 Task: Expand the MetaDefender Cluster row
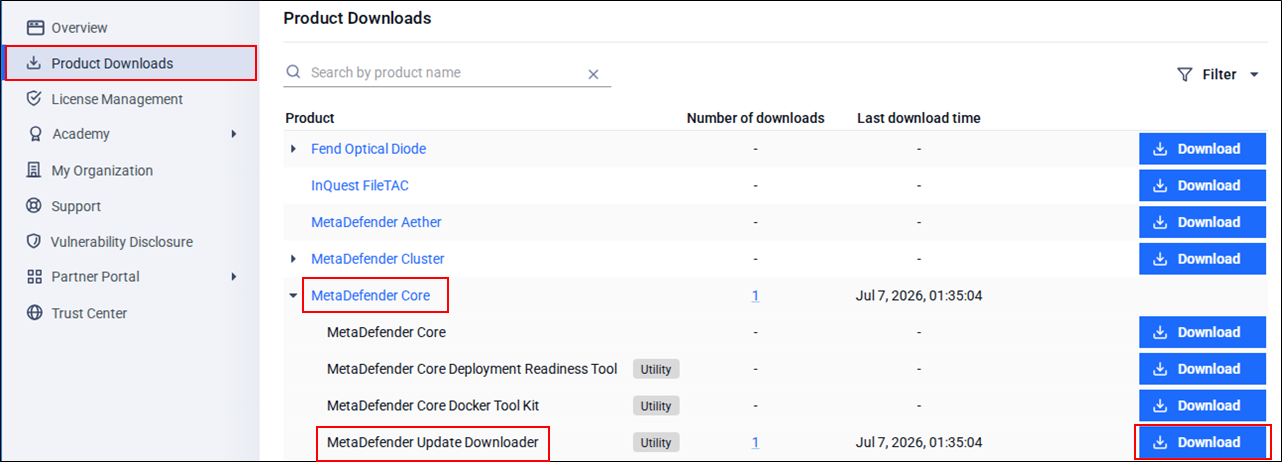point(293,259)
